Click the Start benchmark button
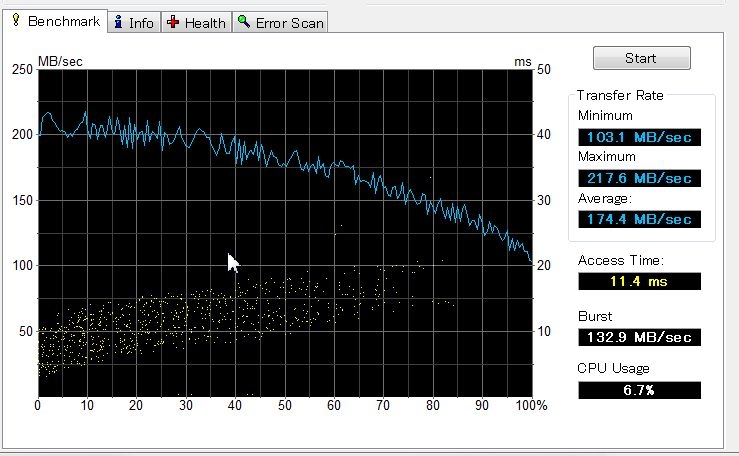Image resolution: width=739 pixels, height=456 pixels. [641, 58]
